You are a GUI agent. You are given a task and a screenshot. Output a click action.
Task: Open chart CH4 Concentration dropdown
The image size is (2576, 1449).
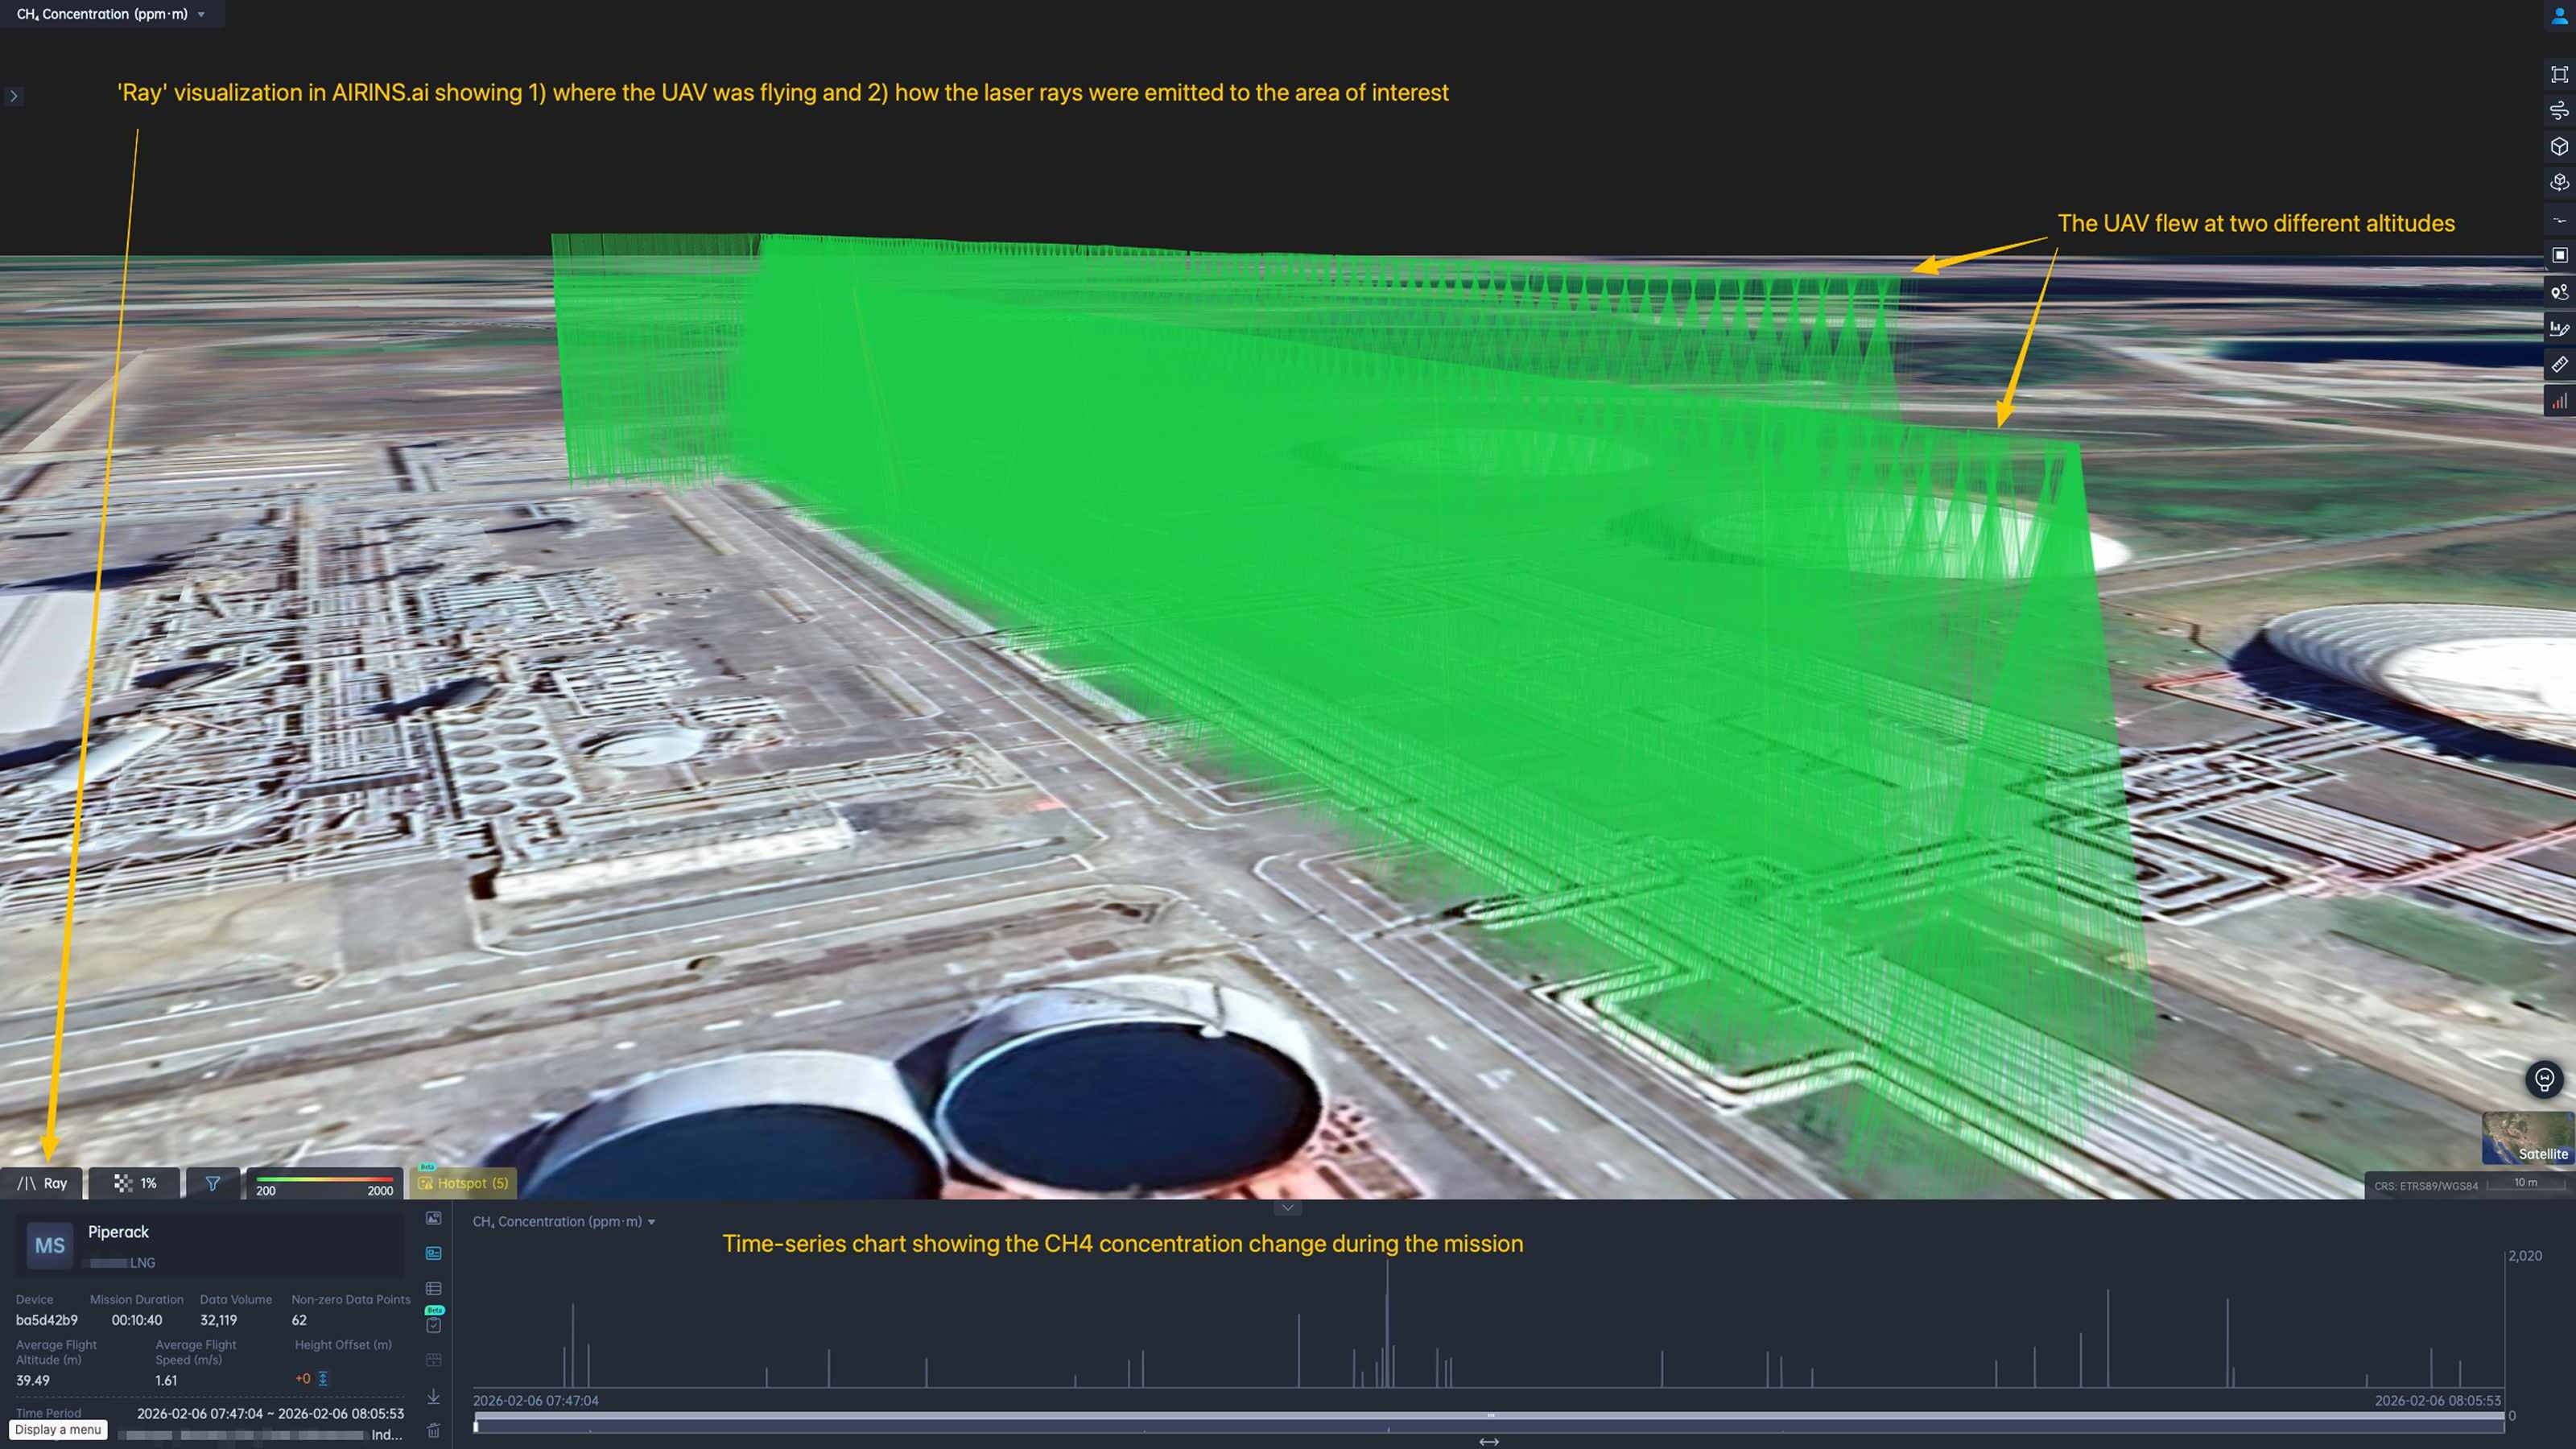[x=564, y=1221]
